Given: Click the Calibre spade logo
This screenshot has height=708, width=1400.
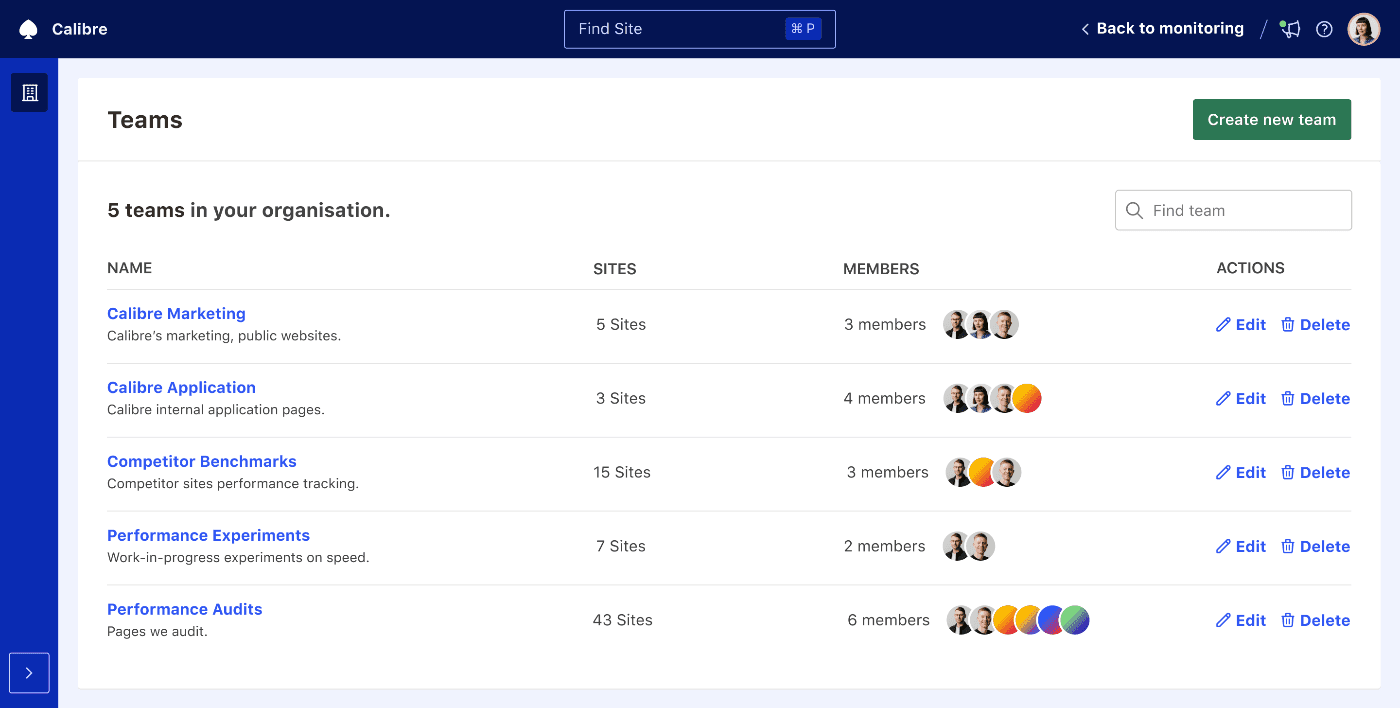Looking at the screenshot, I should tap(29, 28).
